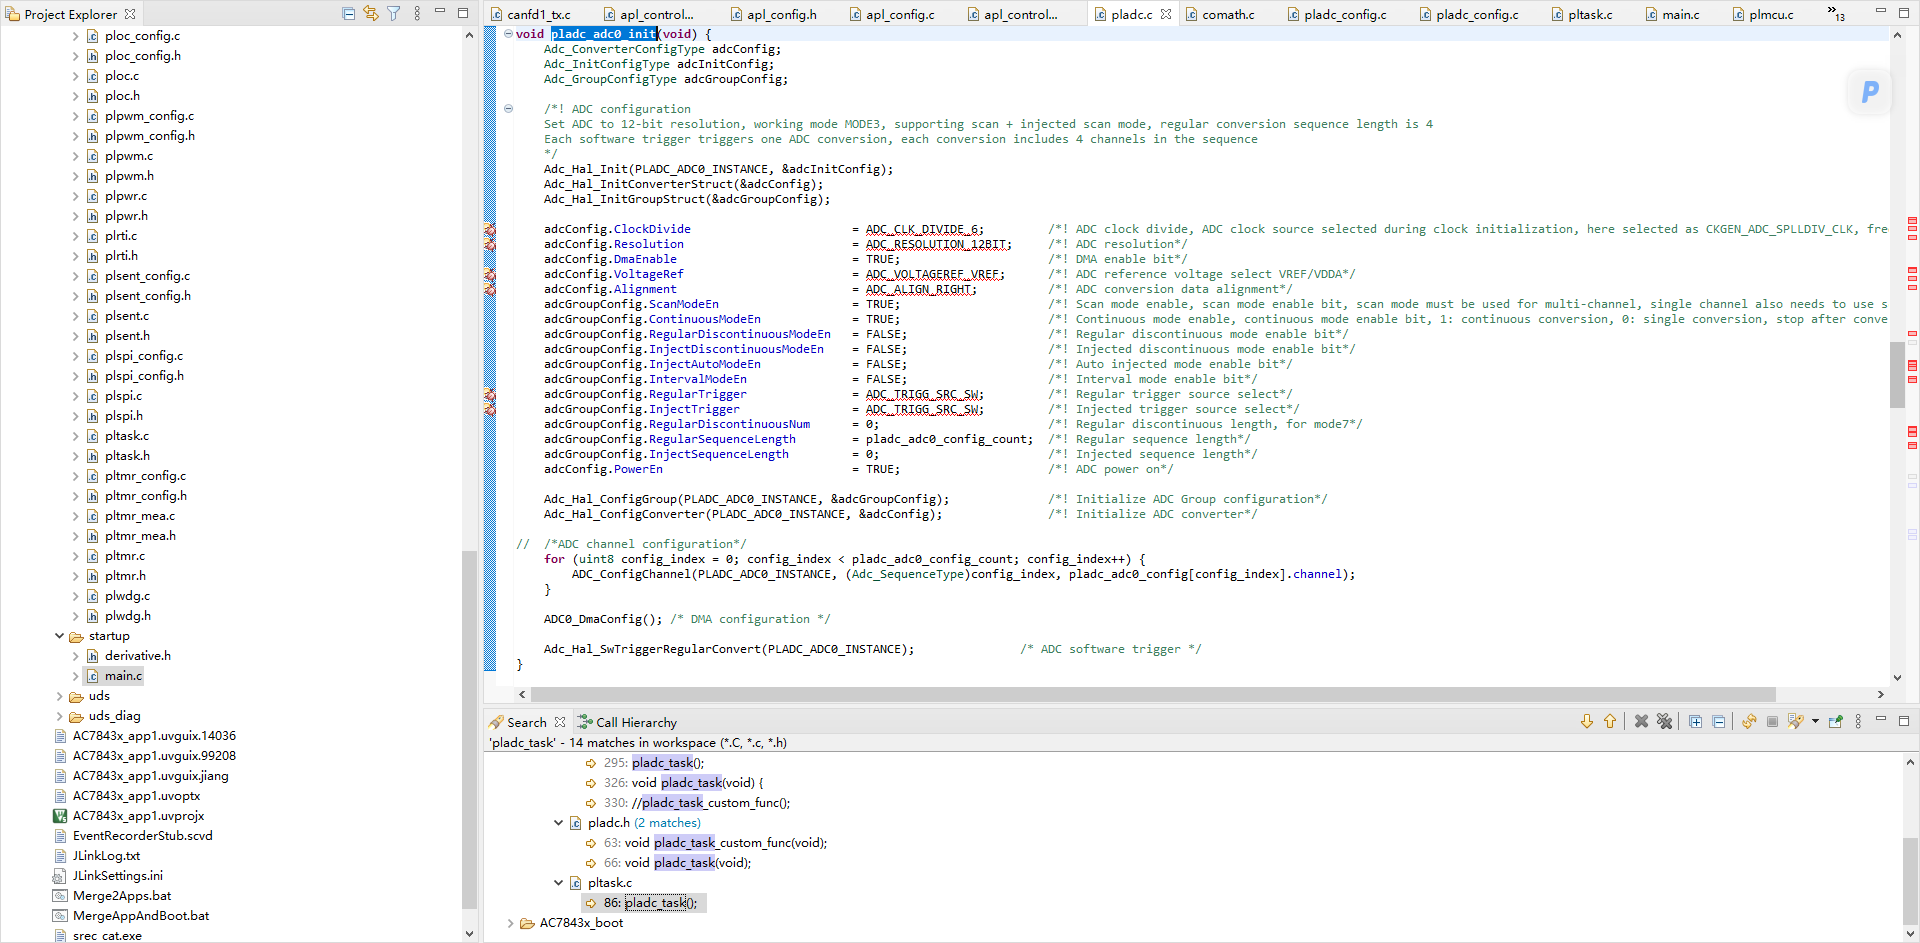Image resolution: width=1920 pixels, height=943 pixels.
Task: Show next match with down arrow
Action: (x=1586, y=721)
